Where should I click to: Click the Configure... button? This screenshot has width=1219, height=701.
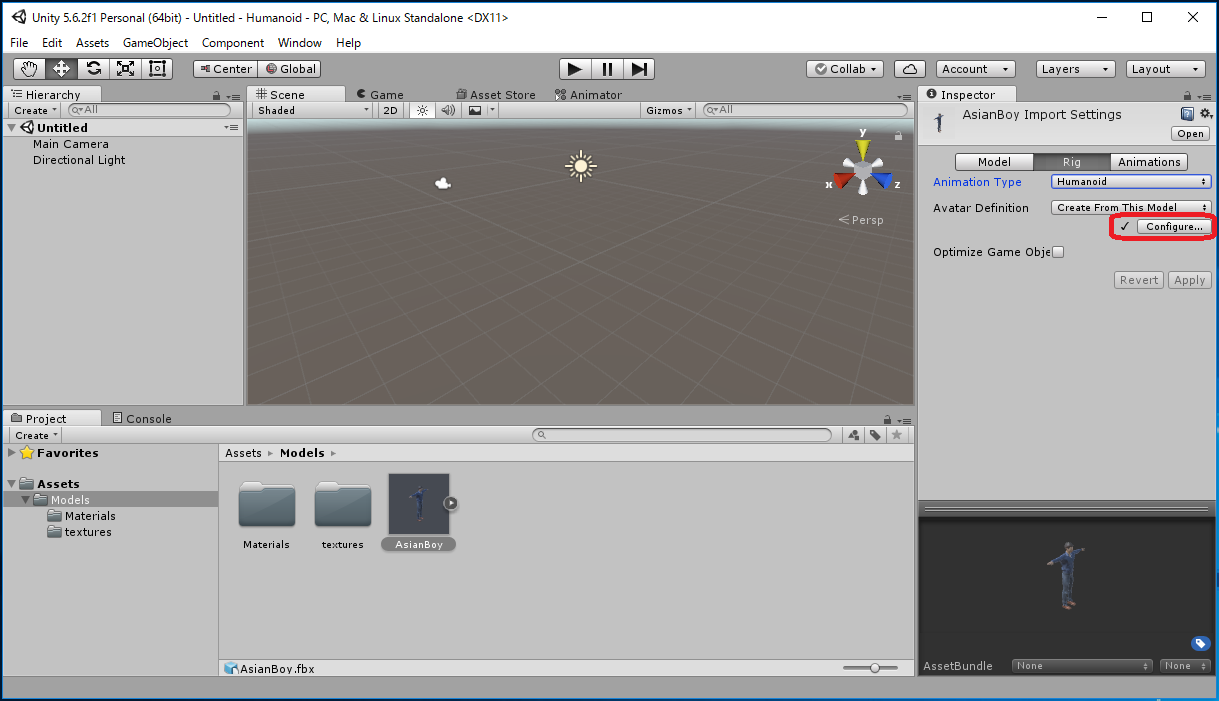[x=1174, y=227]
